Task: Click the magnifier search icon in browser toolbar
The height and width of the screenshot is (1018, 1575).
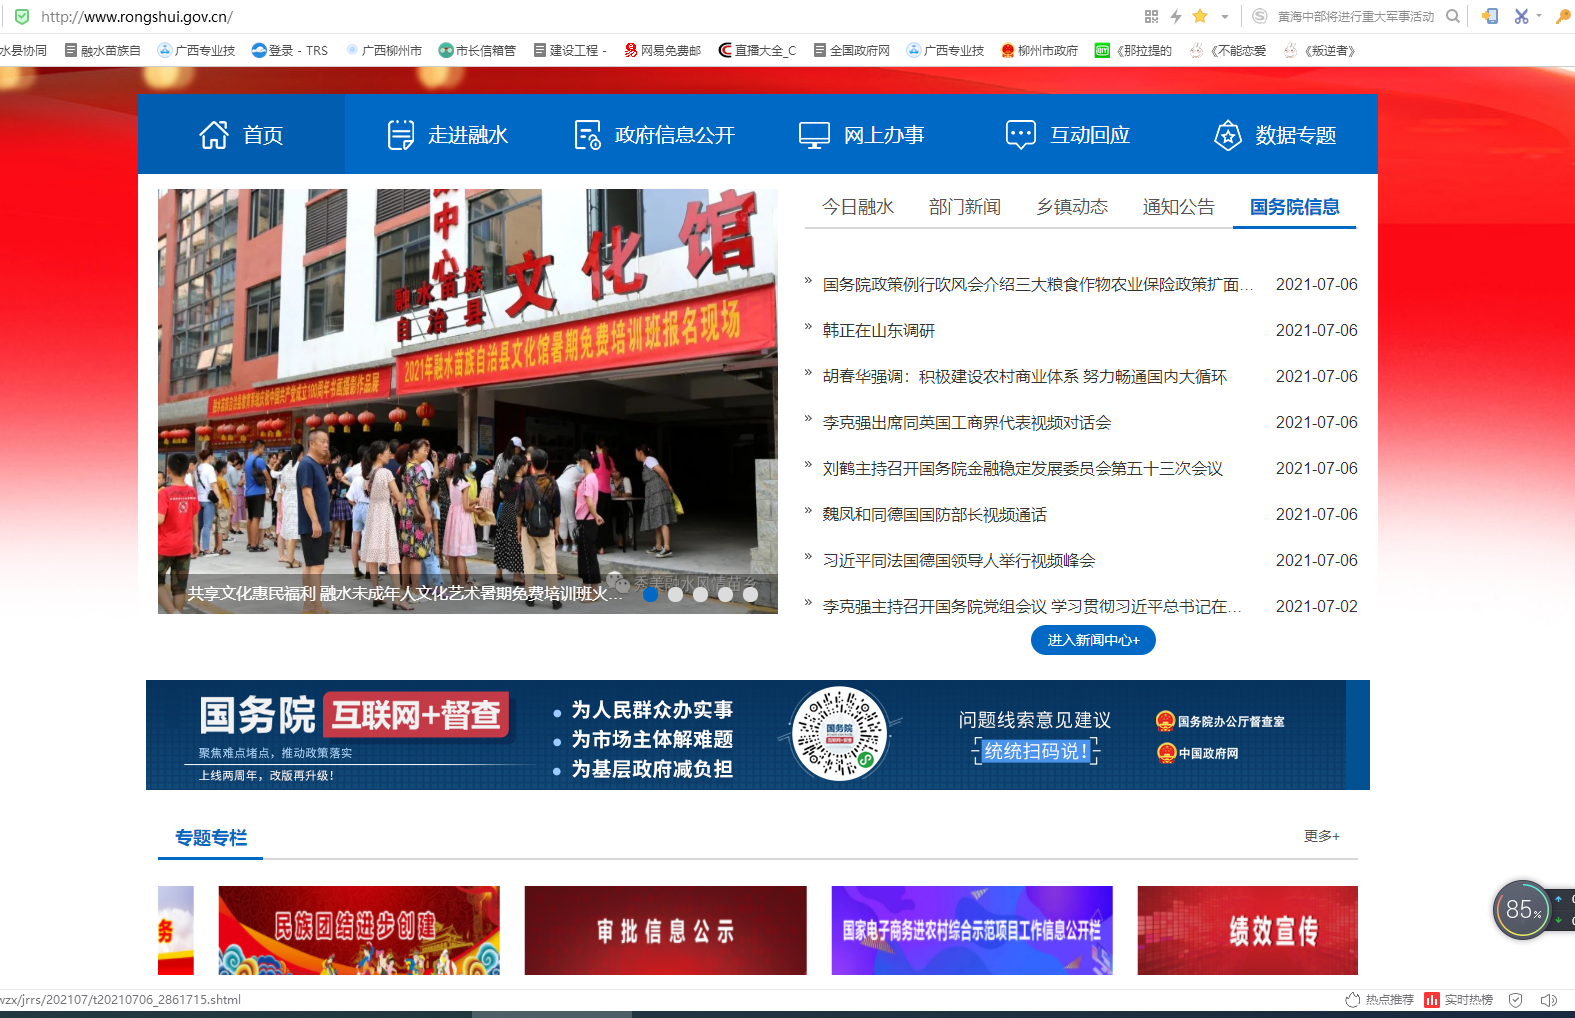Action: [1453, 16]
